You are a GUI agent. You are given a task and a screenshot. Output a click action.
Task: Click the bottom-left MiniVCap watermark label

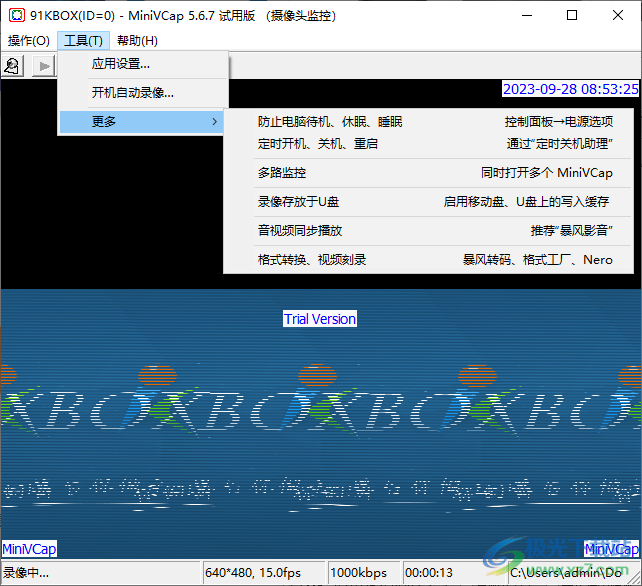coord(29,549)
